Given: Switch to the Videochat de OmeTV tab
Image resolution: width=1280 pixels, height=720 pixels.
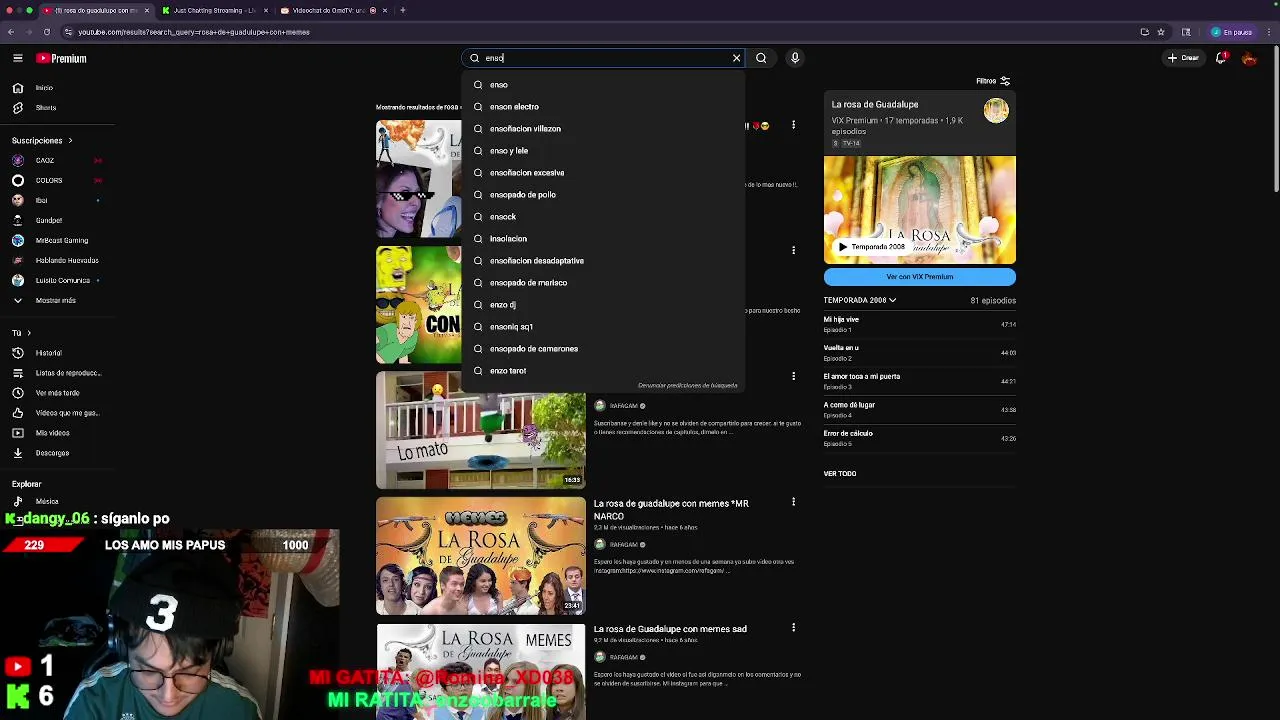Looking at the screenshot, I should pyautogui.click(x=332, y=10).
